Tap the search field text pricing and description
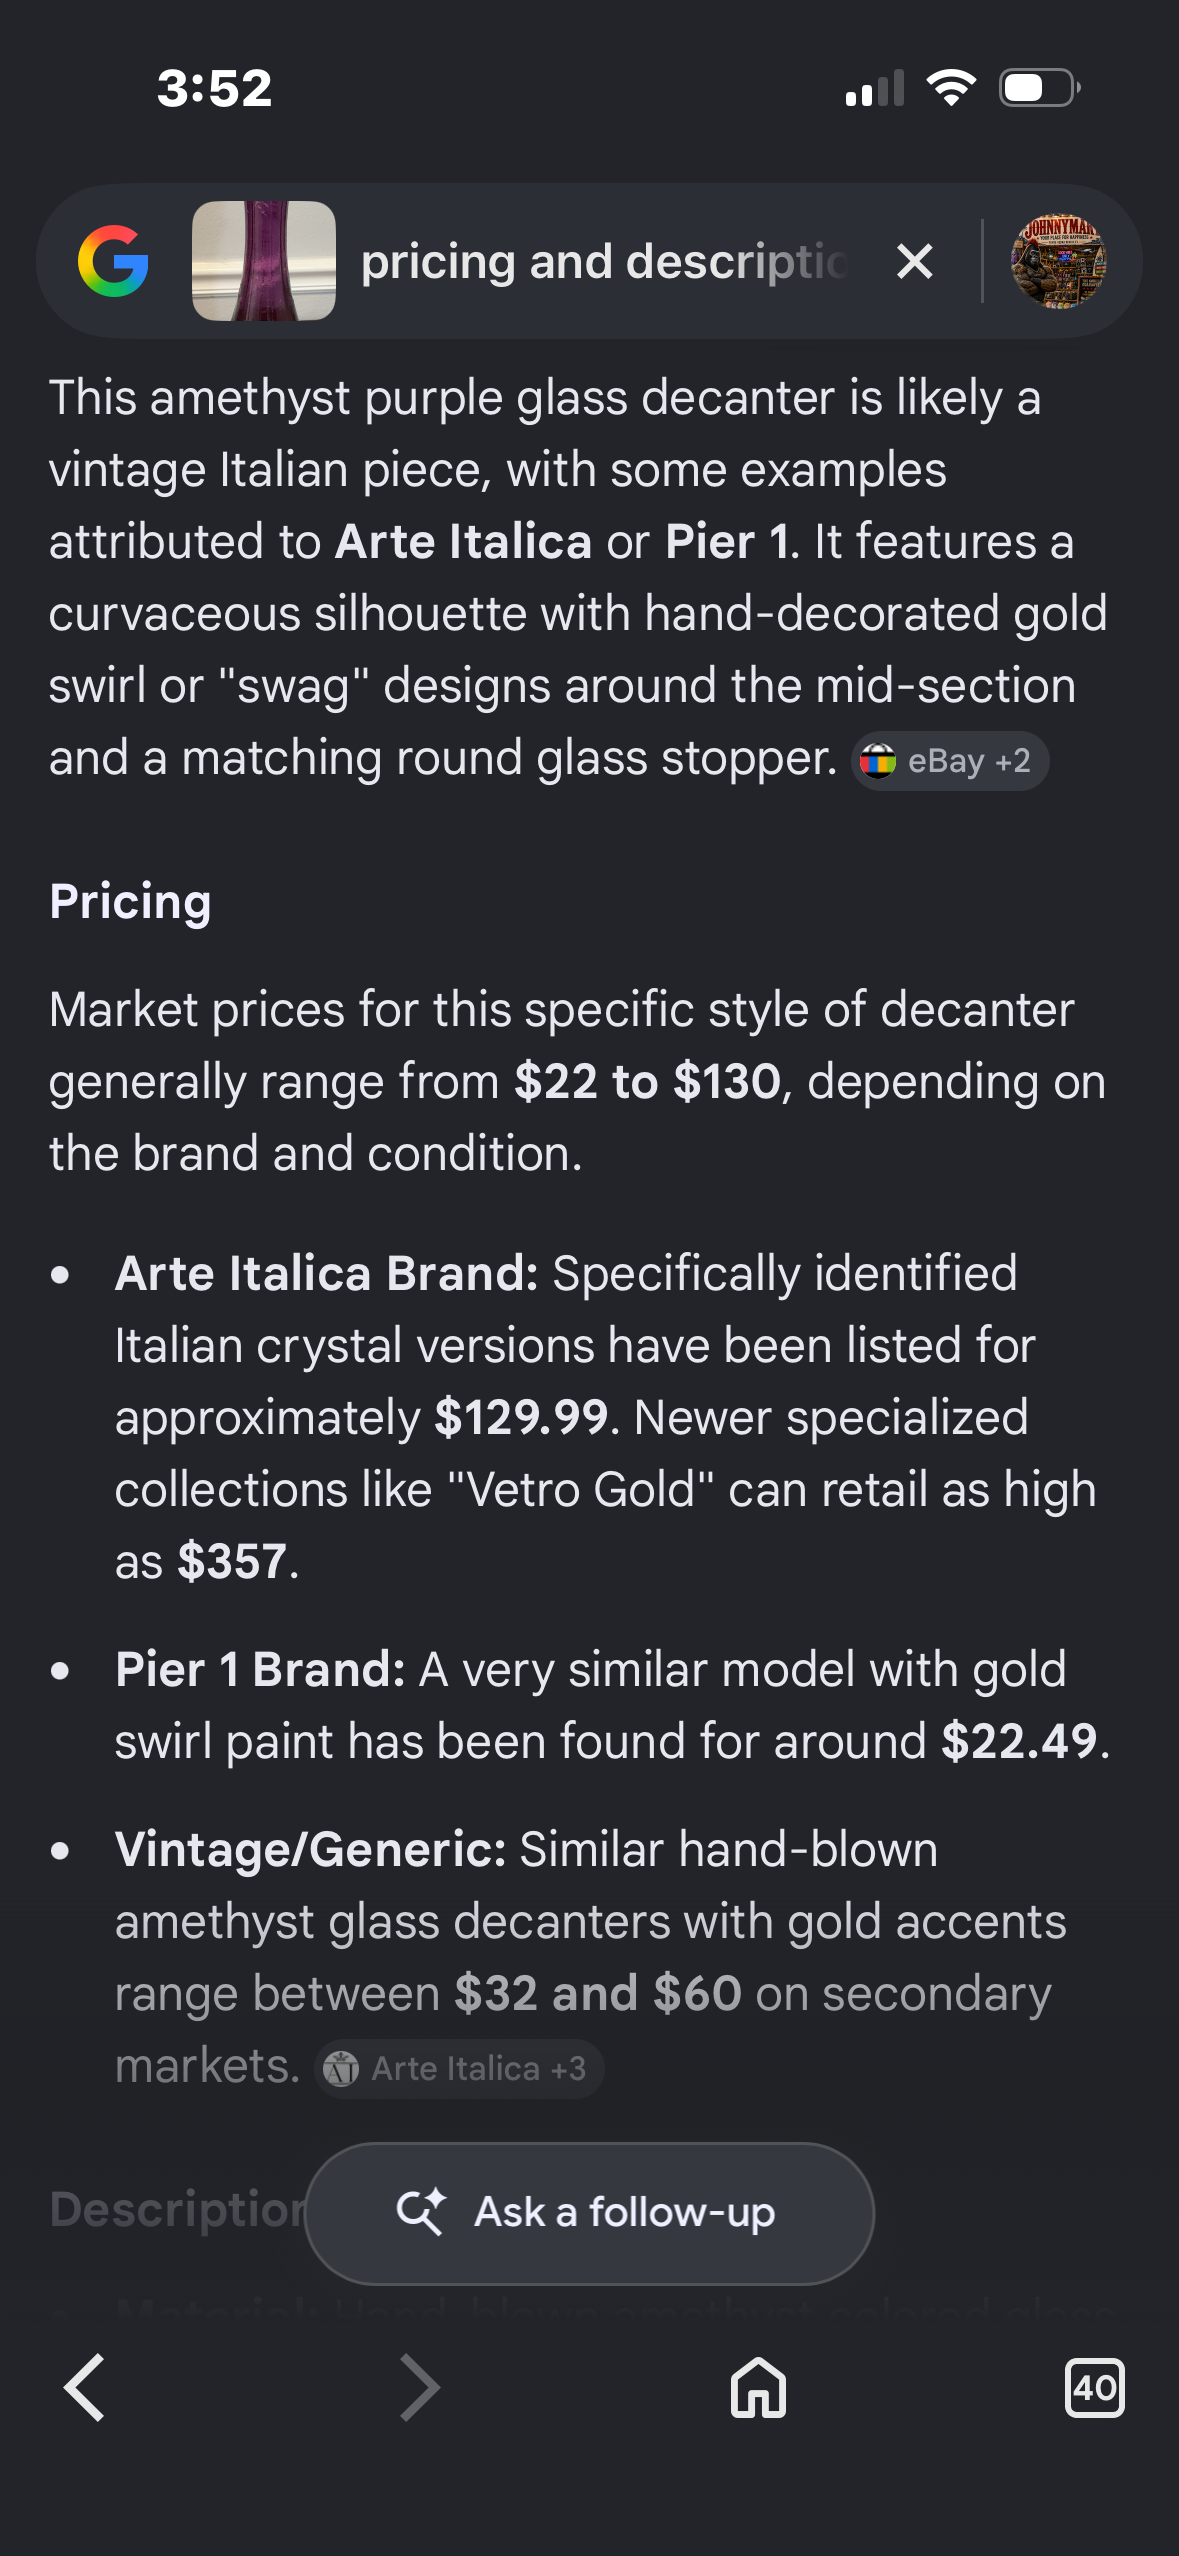Viewport: 1179px width, 2556px height. pyautogui.click(x=604, y=262)
